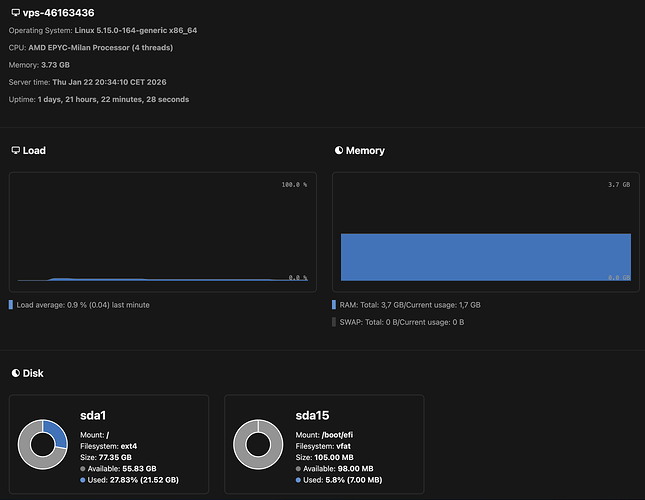Click inside the Load graph area
The height and width of the screenshot is (500, 645).
(x=160, y=230)
